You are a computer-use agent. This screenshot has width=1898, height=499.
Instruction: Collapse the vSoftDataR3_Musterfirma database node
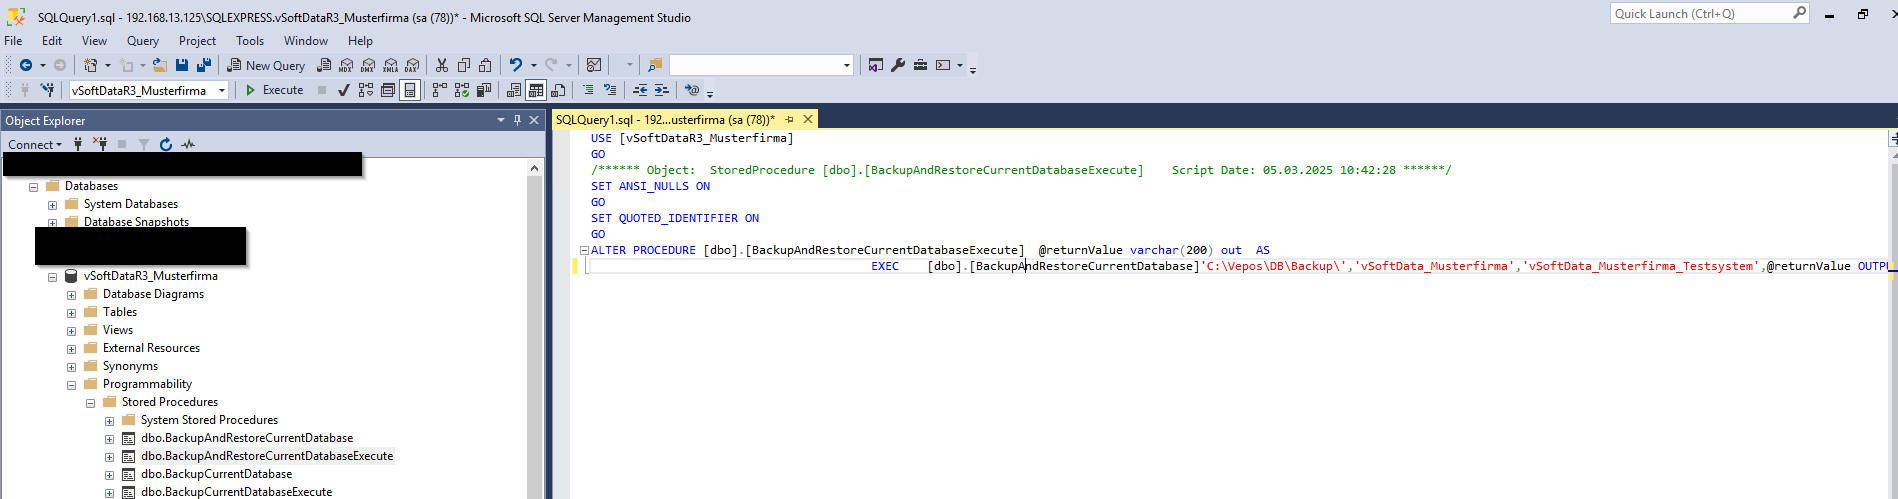tap(52, 277)
